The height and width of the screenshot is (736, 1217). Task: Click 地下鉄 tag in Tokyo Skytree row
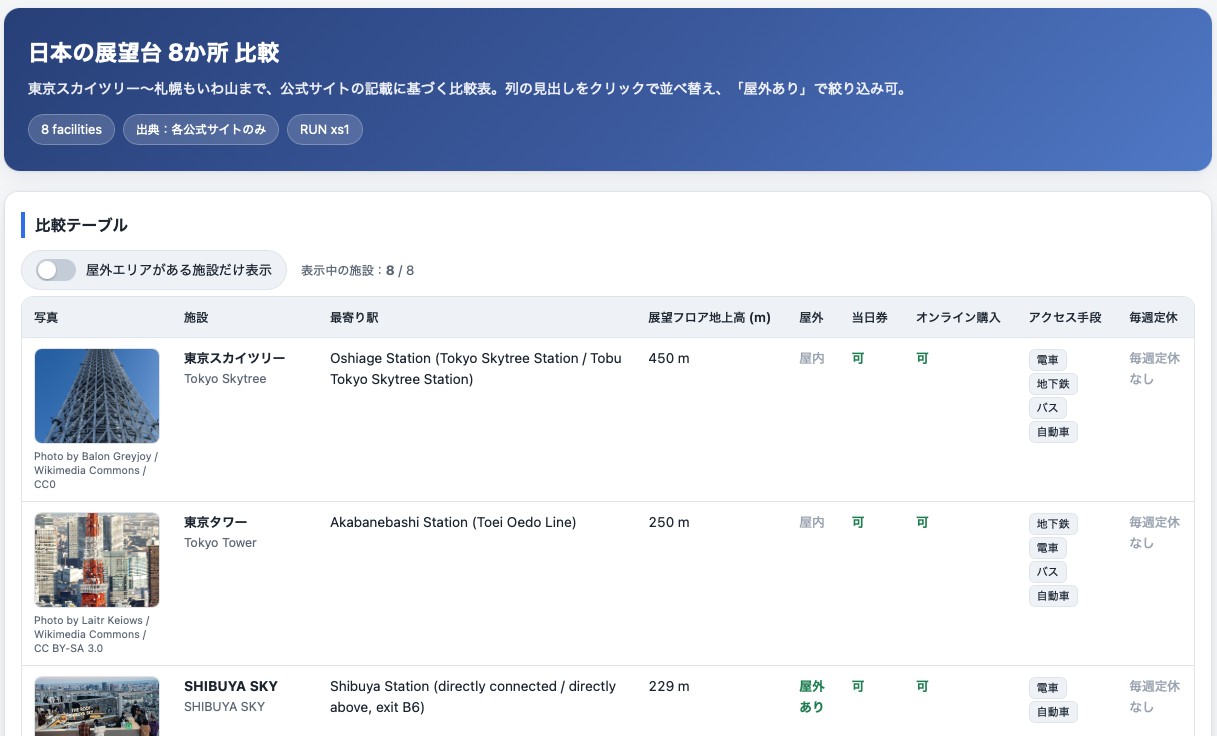click(x=1053, y=384)
